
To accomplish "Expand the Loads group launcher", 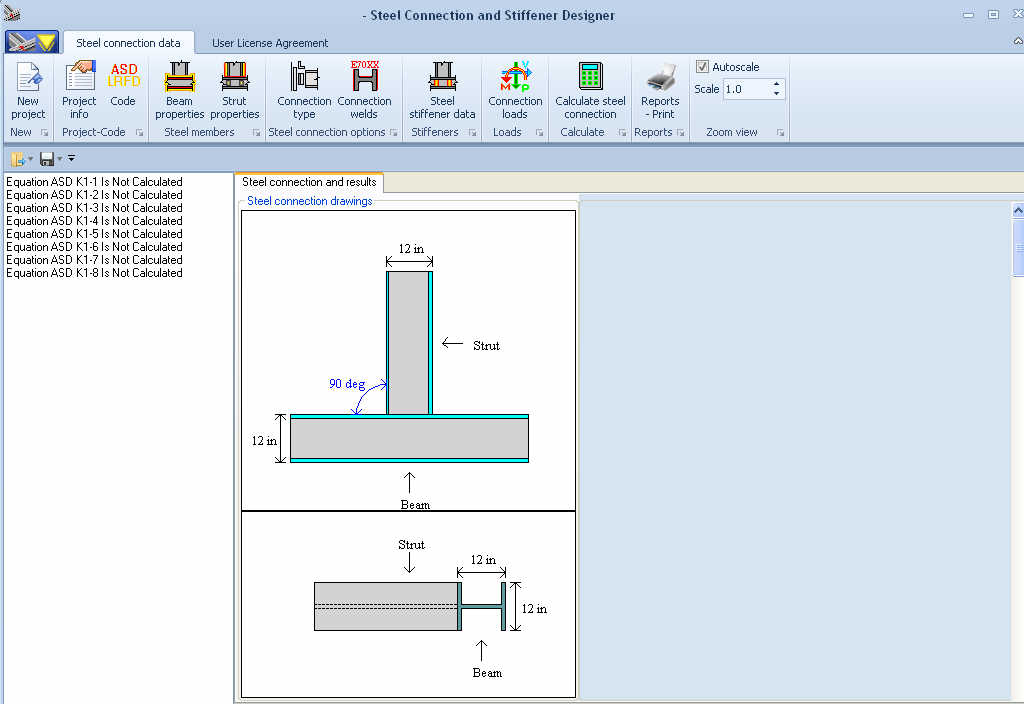I will click(x=539, y=133).
